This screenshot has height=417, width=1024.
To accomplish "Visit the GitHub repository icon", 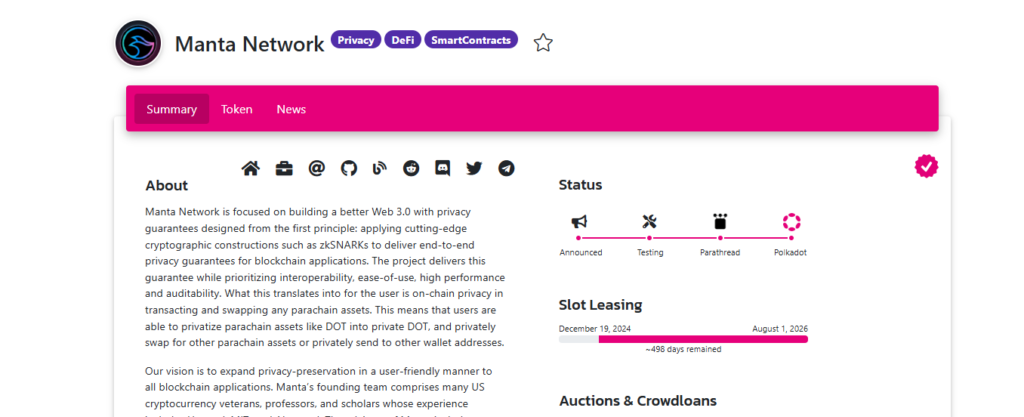I will point(349,168).
